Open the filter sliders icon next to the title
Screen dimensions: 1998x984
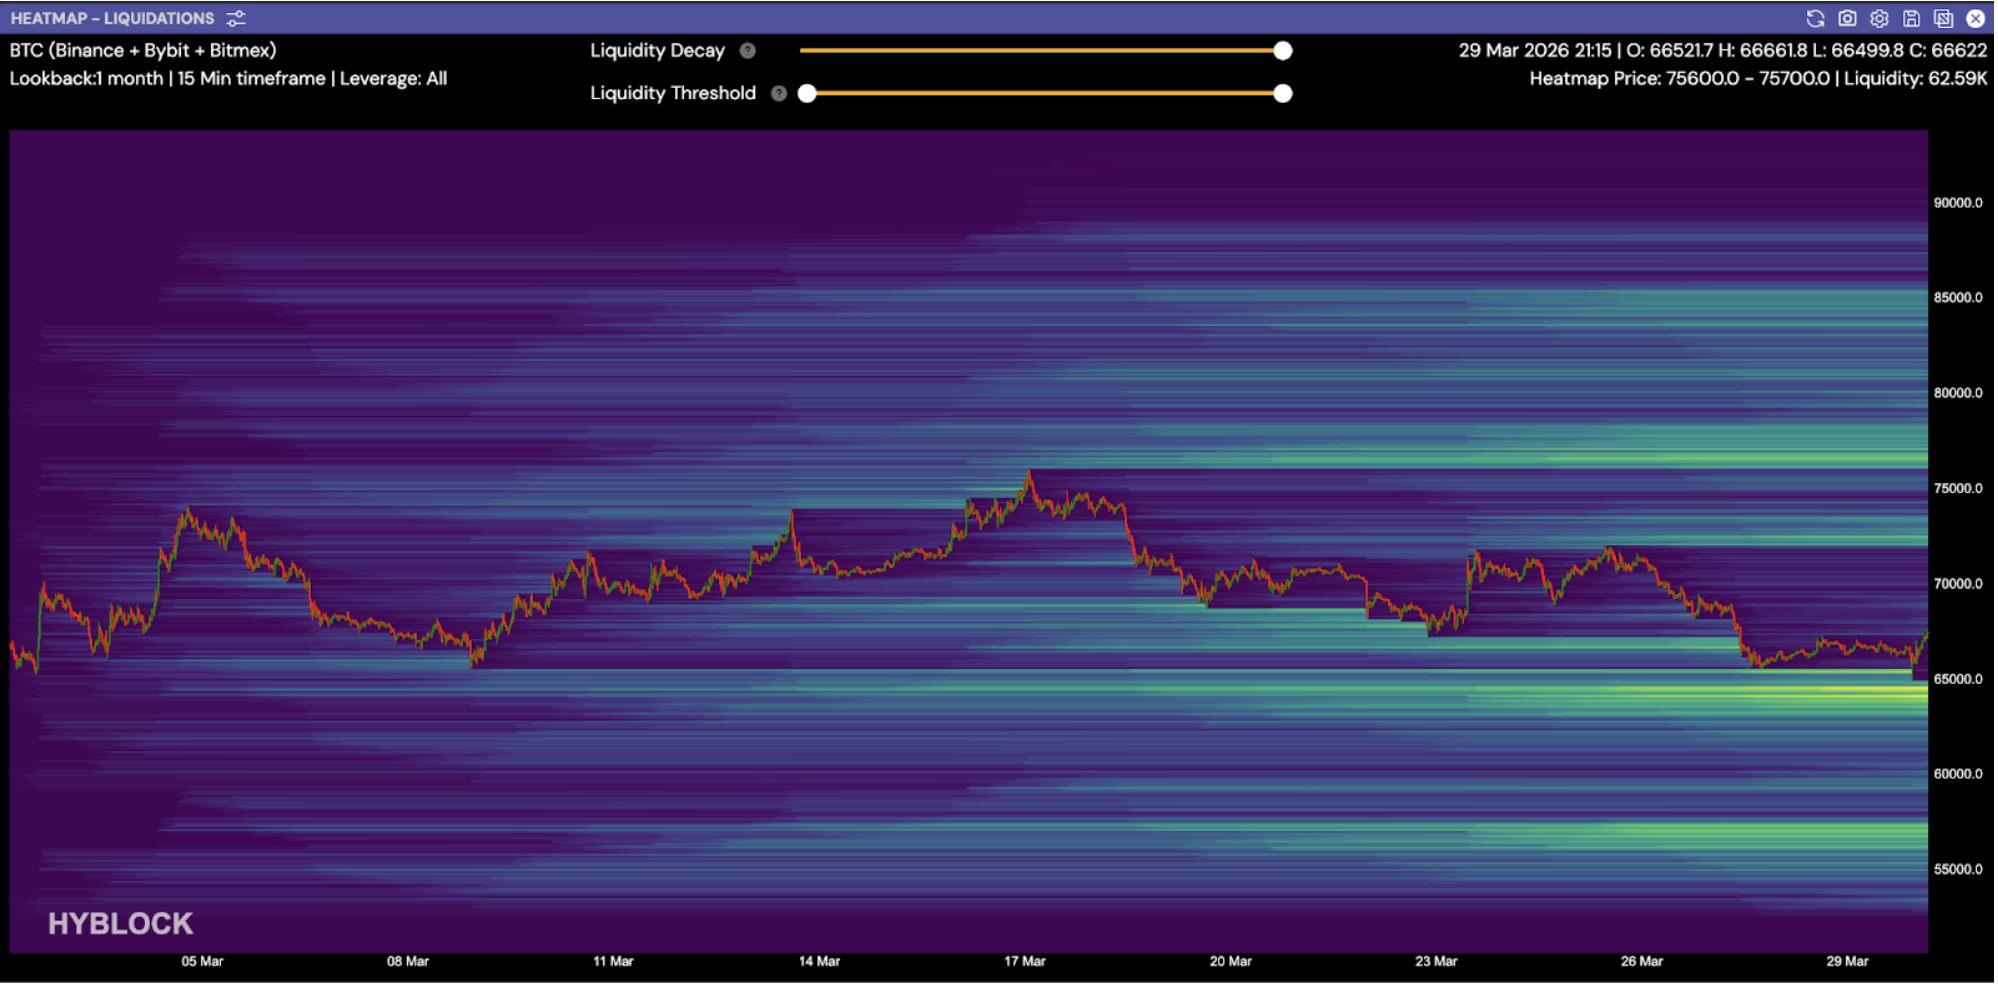coord(236,18)
